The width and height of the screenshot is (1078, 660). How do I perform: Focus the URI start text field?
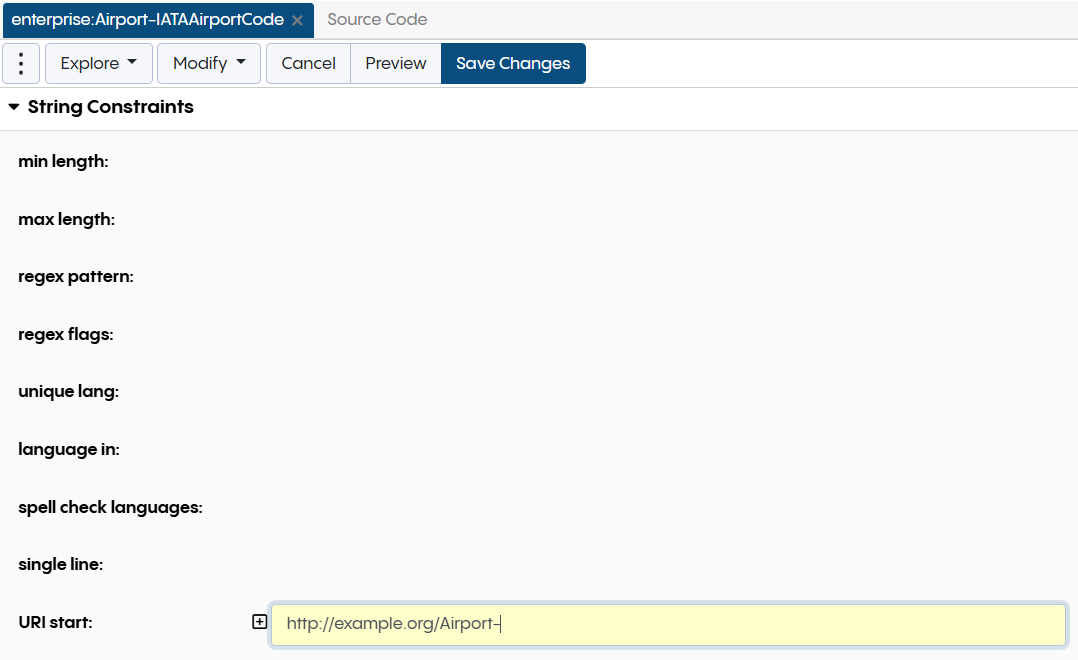tap(668, 624)
